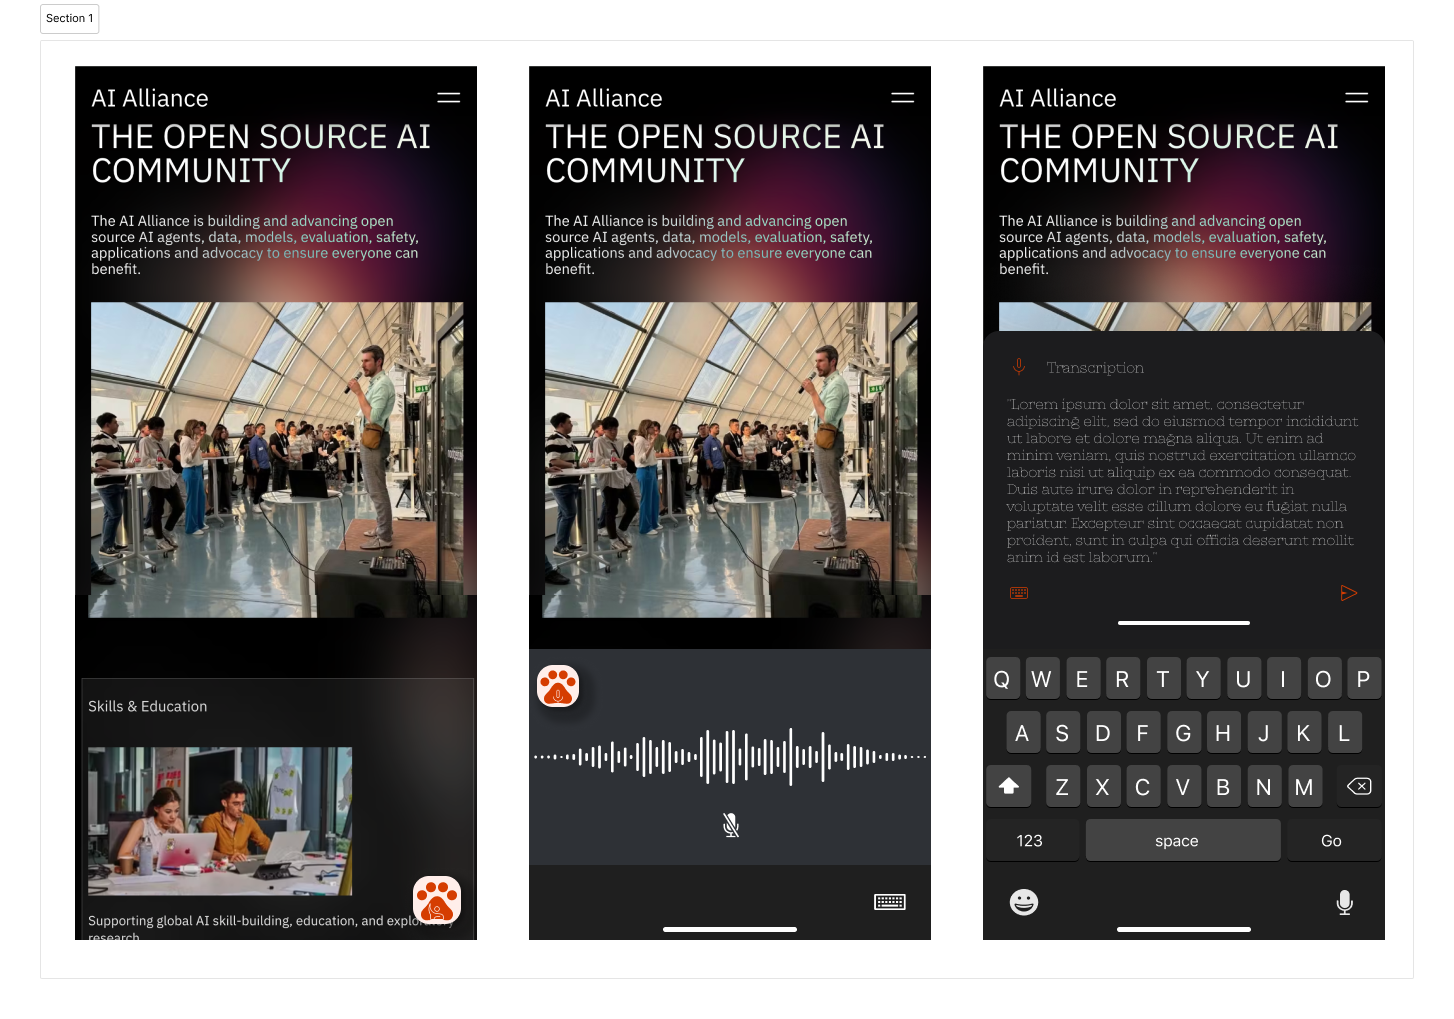Tap the F key on the keyboard
Viewport: 1454px width, 1019px height.
(1142, 733)
